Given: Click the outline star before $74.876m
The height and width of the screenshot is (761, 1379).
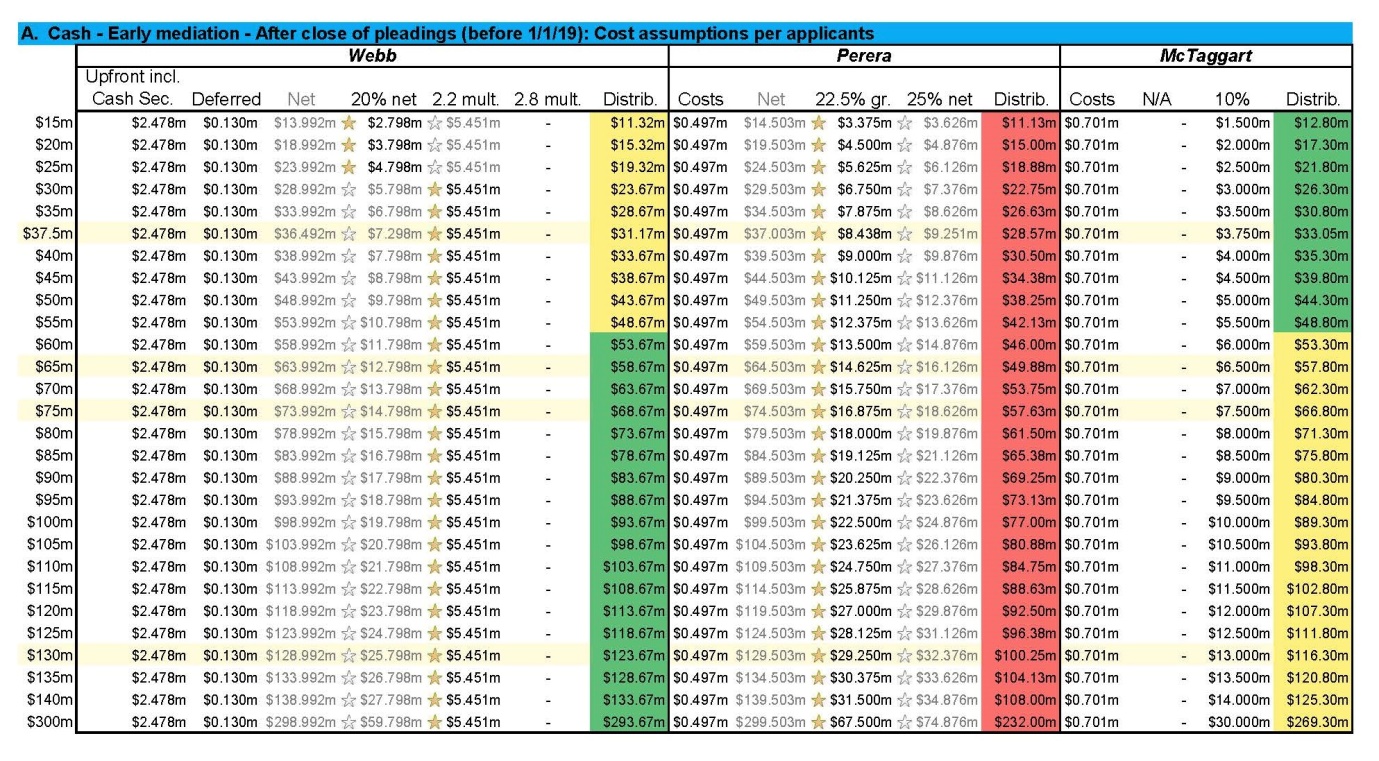Looking at the screenshot, I should point(904,722).
